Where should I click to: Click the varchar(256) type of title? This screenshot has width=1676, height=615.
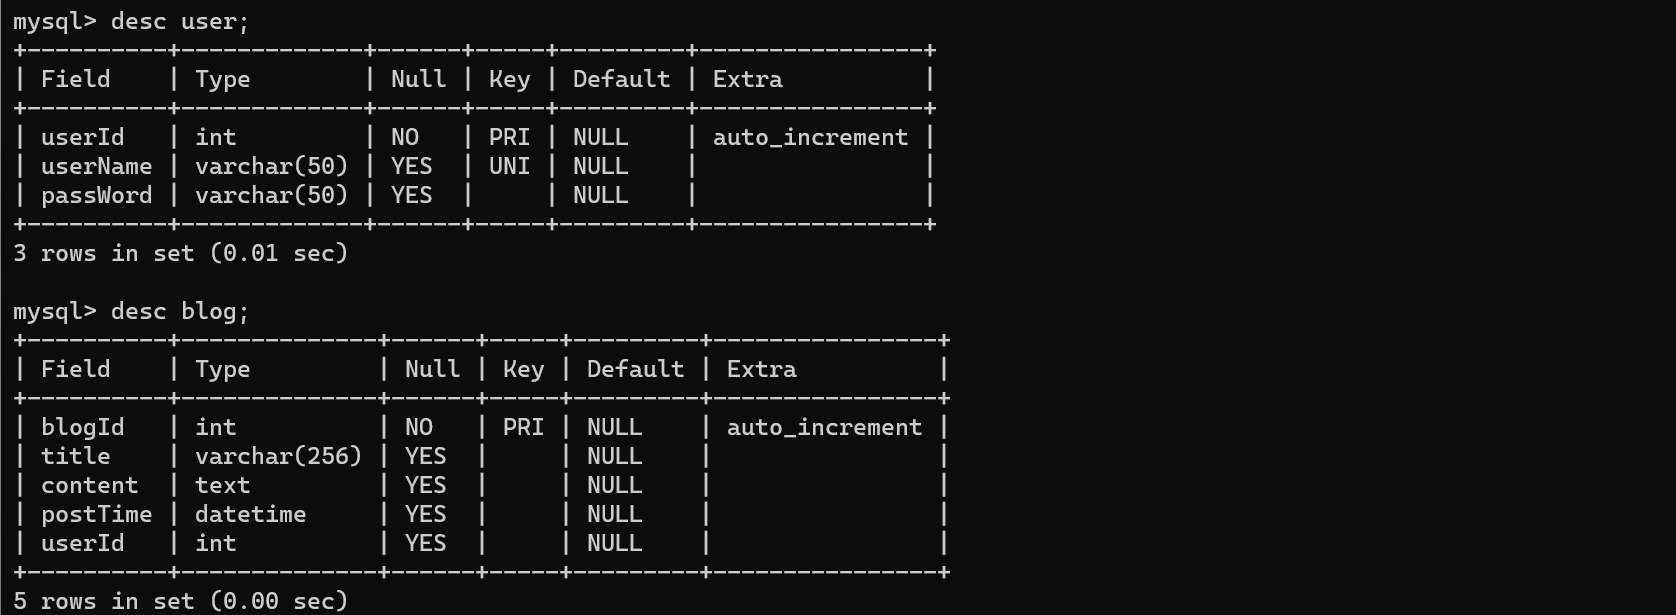pos(278,456)
